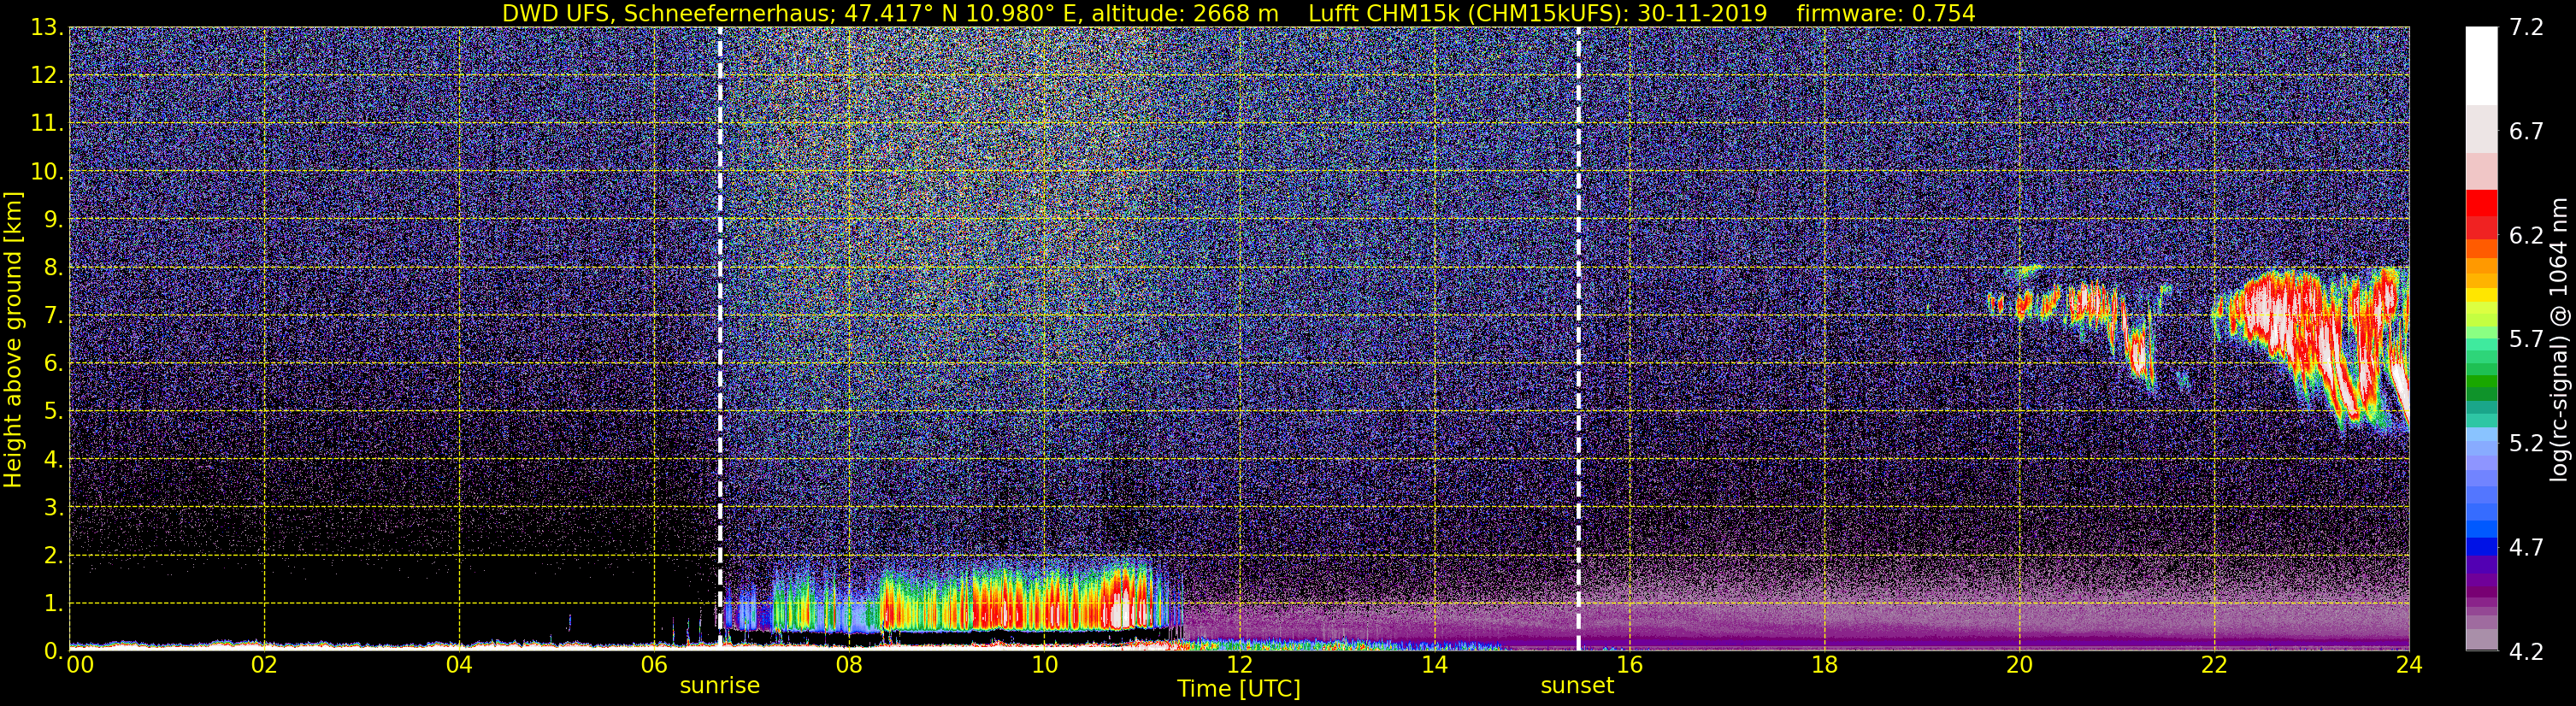Click the y-axis tick label '0.'
This screenshot has width=2576, height=706.
point(52,651)
